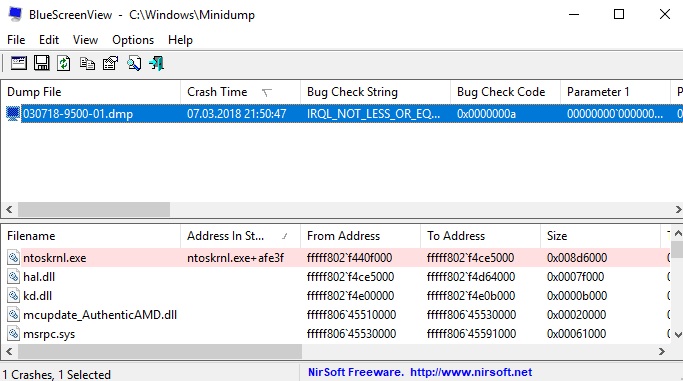Viewport: 683px width, 381px height.
Task: Open the File menu
Action: [16, 40]
